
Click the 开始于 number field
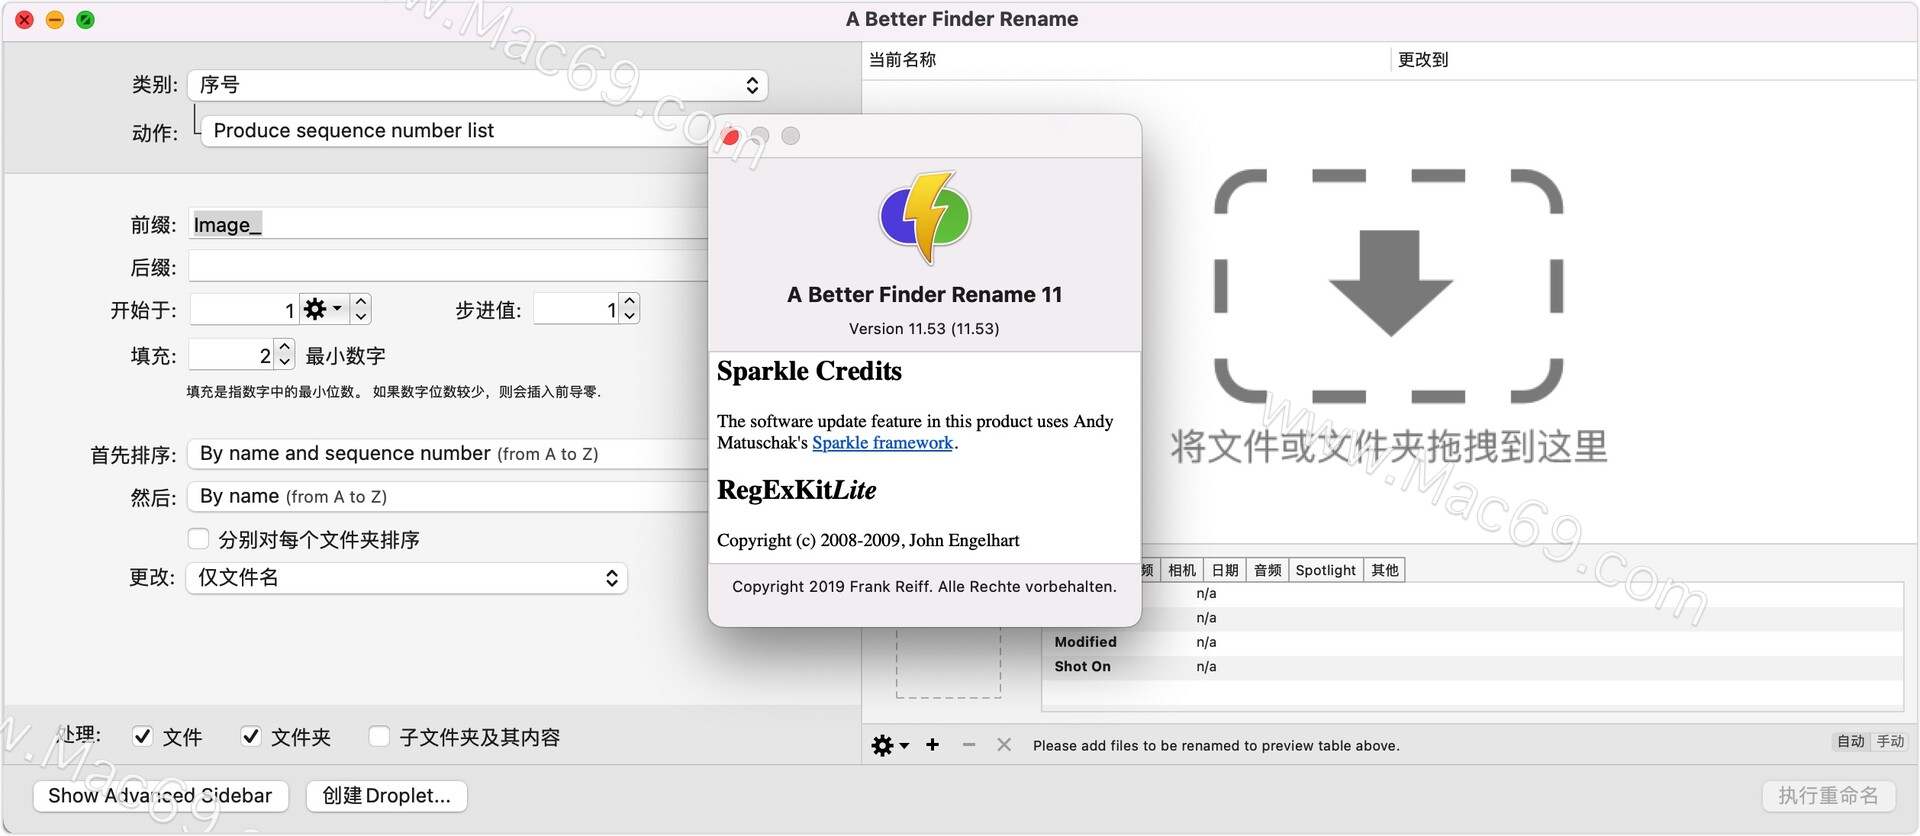[x=245, y=309]
